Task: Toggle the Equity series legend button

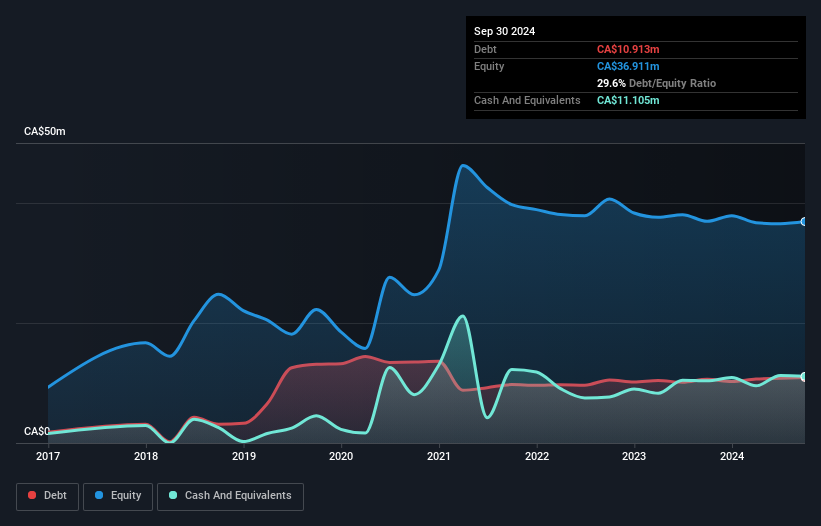Action: point(118,496)
